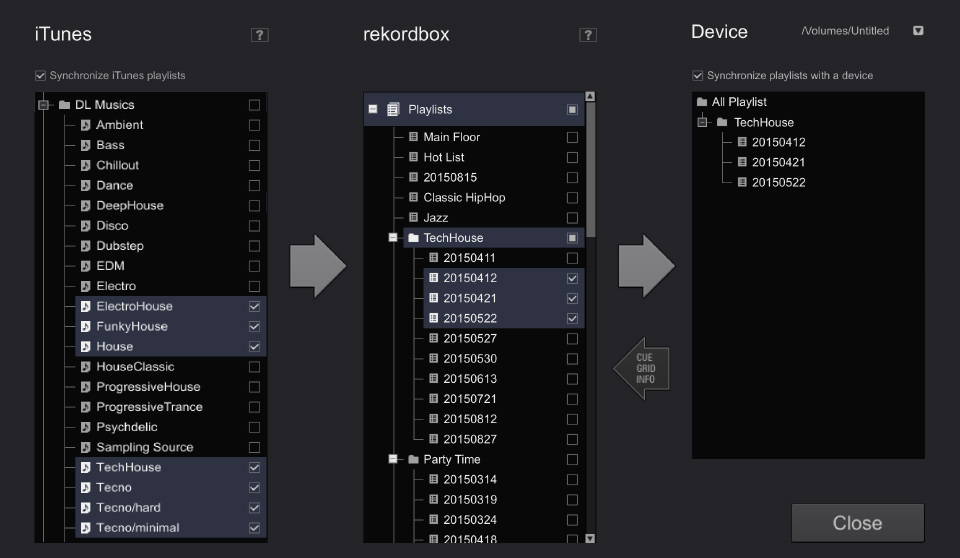
Task: Click the Device 20150412 playlist icon
Action: click(x=742, y=142)
